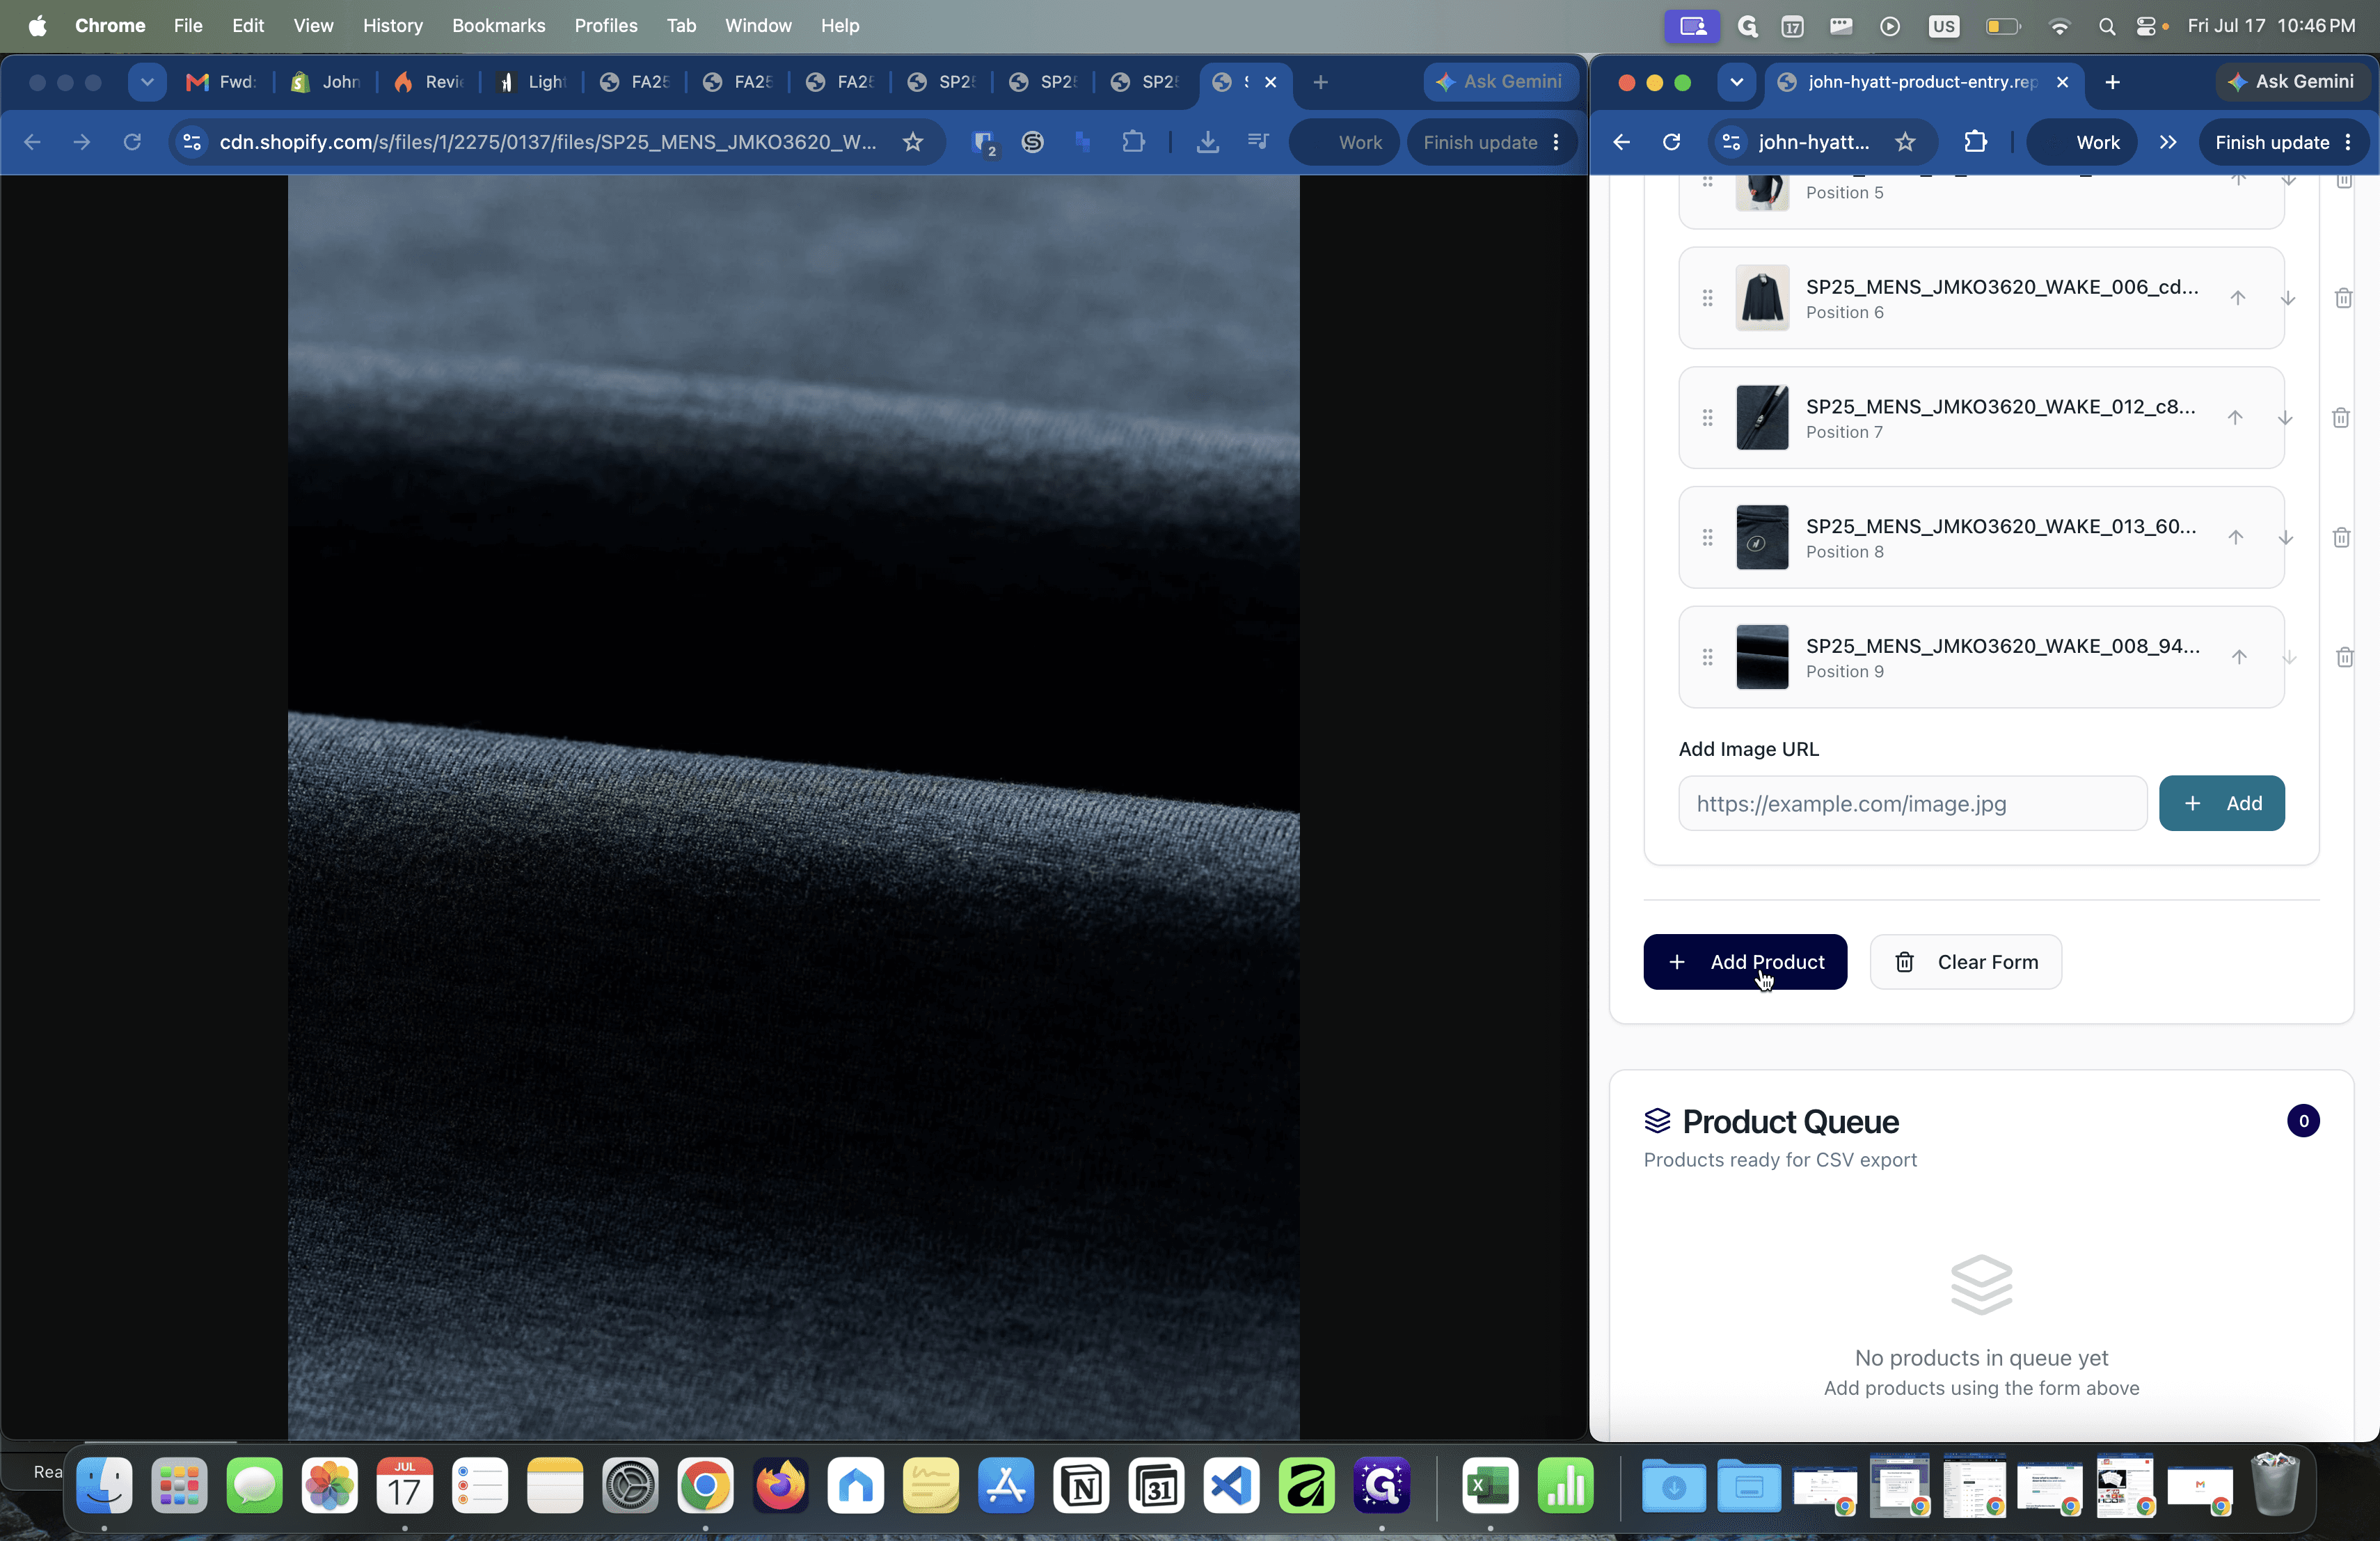Viewport: 2380px width, 1541px height.
Task: Open the Bookmarks menu in menu bar
Action: [x=498, y=25]
